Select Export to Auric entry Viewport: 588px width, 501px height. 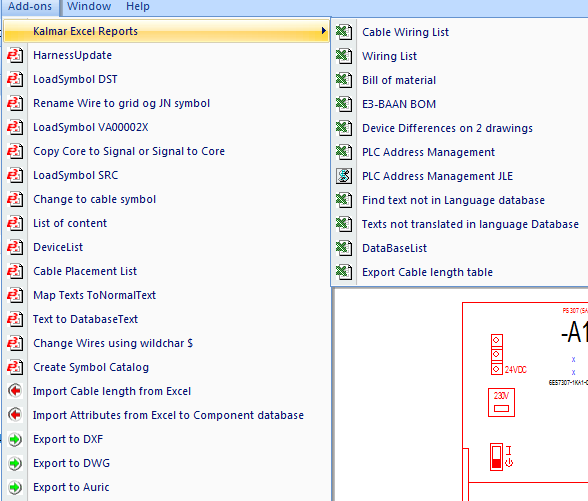click(x=166, y=488)
